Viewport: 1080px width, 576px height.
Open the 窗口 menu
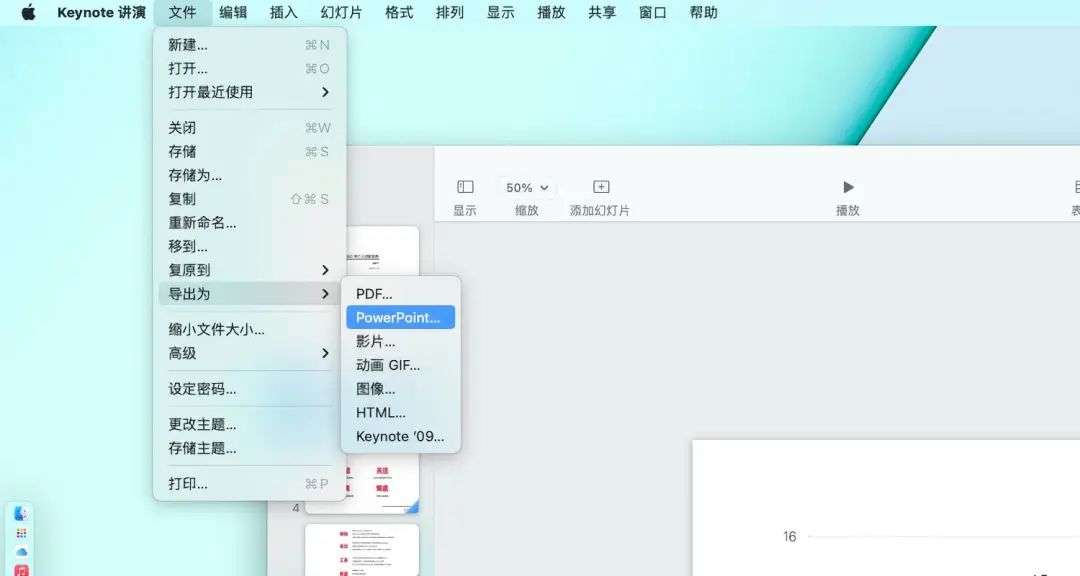click(x=652, y=12)
